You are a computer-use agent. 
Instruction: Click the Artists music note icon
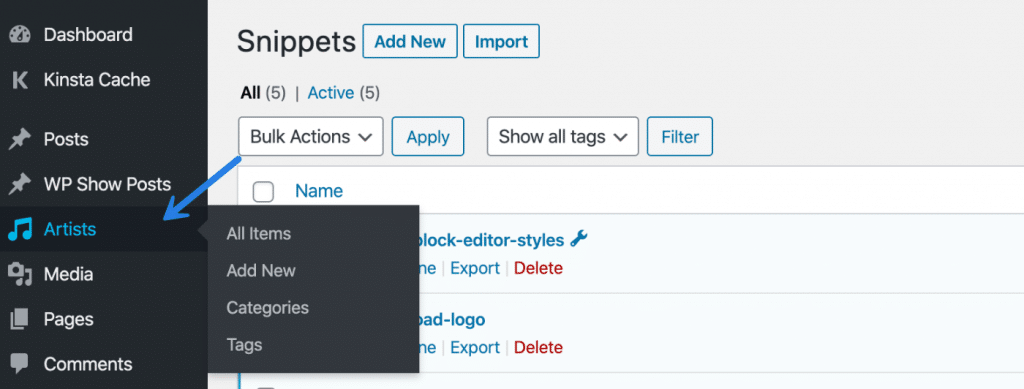[20, 229]
